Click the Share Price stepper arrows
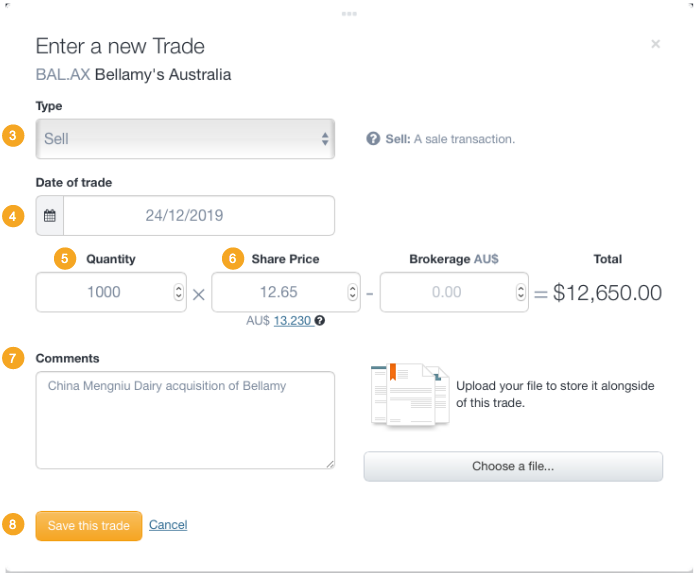Viewport: 697px width, 573px height. coord(352,292)
